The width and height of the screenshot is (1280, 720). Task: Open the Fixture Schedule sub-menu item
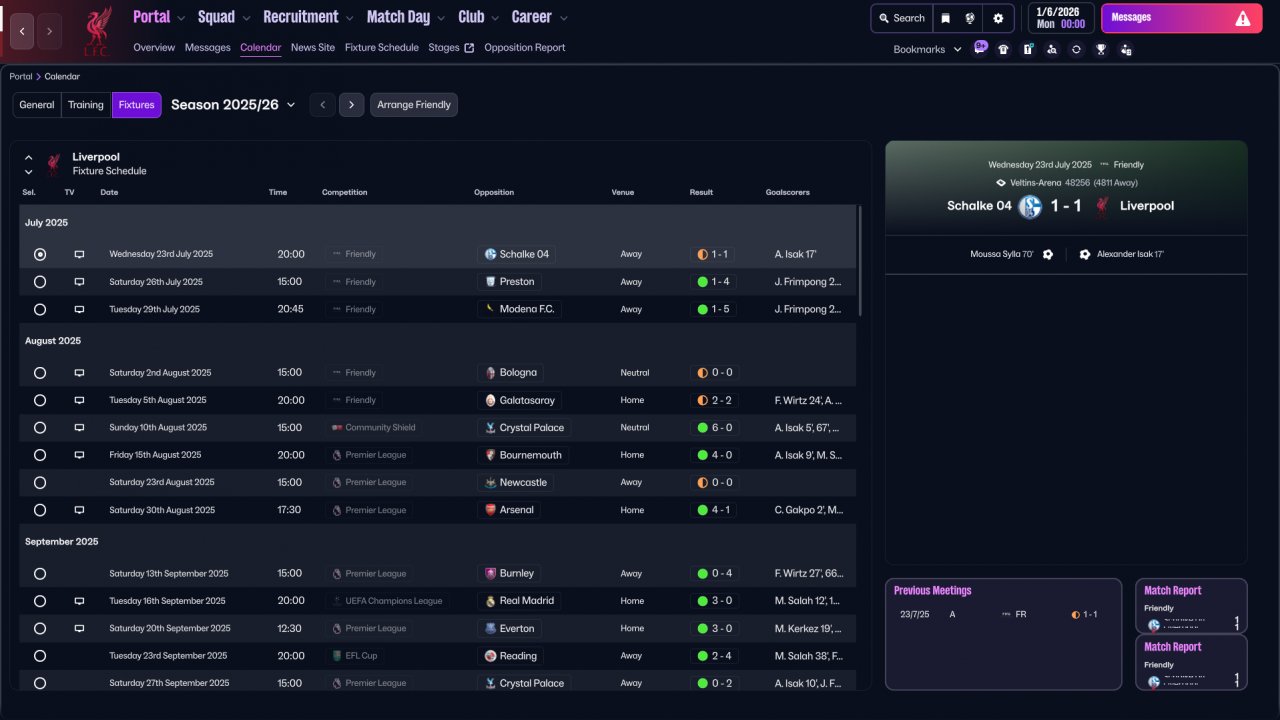381,47
